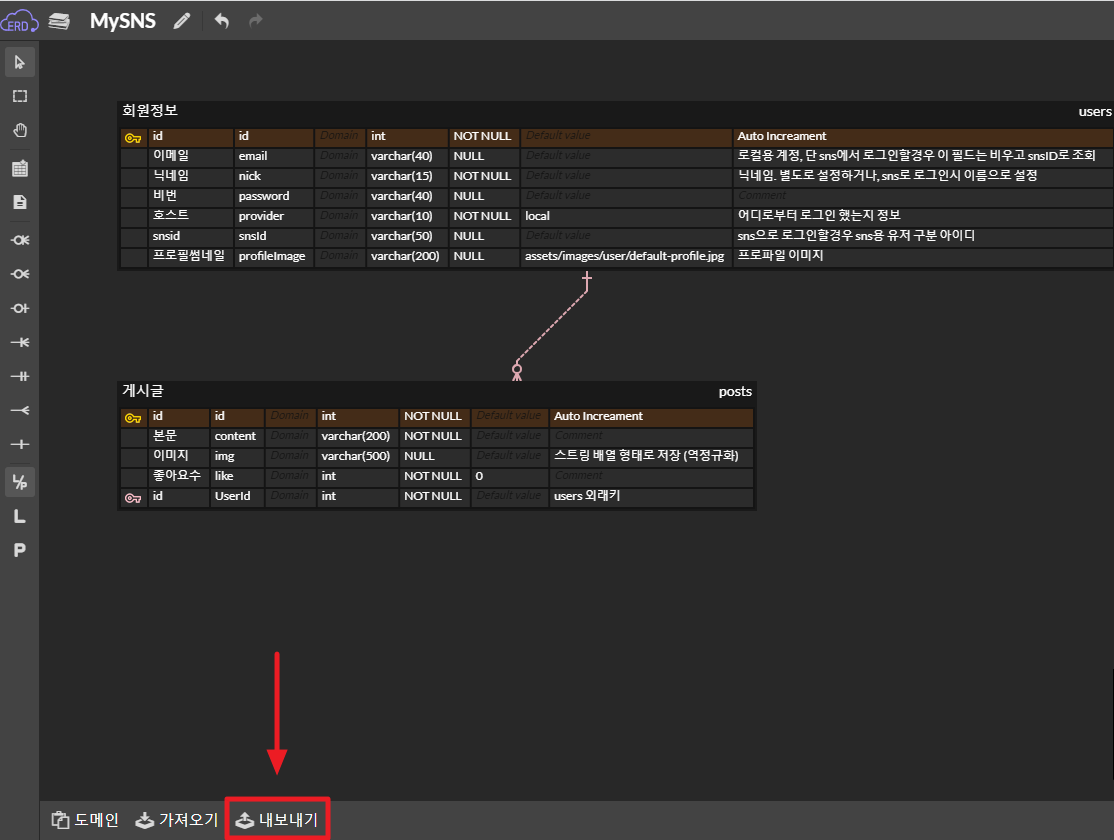Select the dashed rectangle selection tool
1114x840 pixels.
20,96
